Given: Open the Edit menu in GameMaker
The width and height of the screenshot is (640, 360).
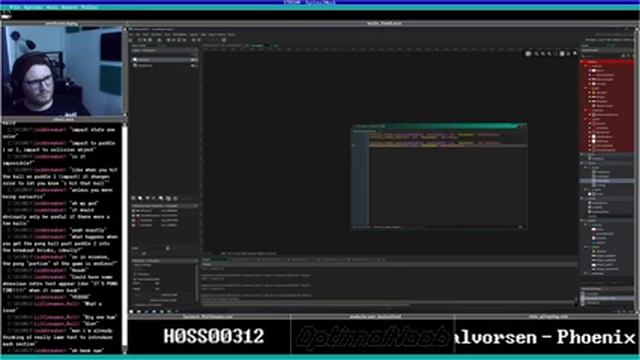Looking at the screenshot, I should coord(138,35).
